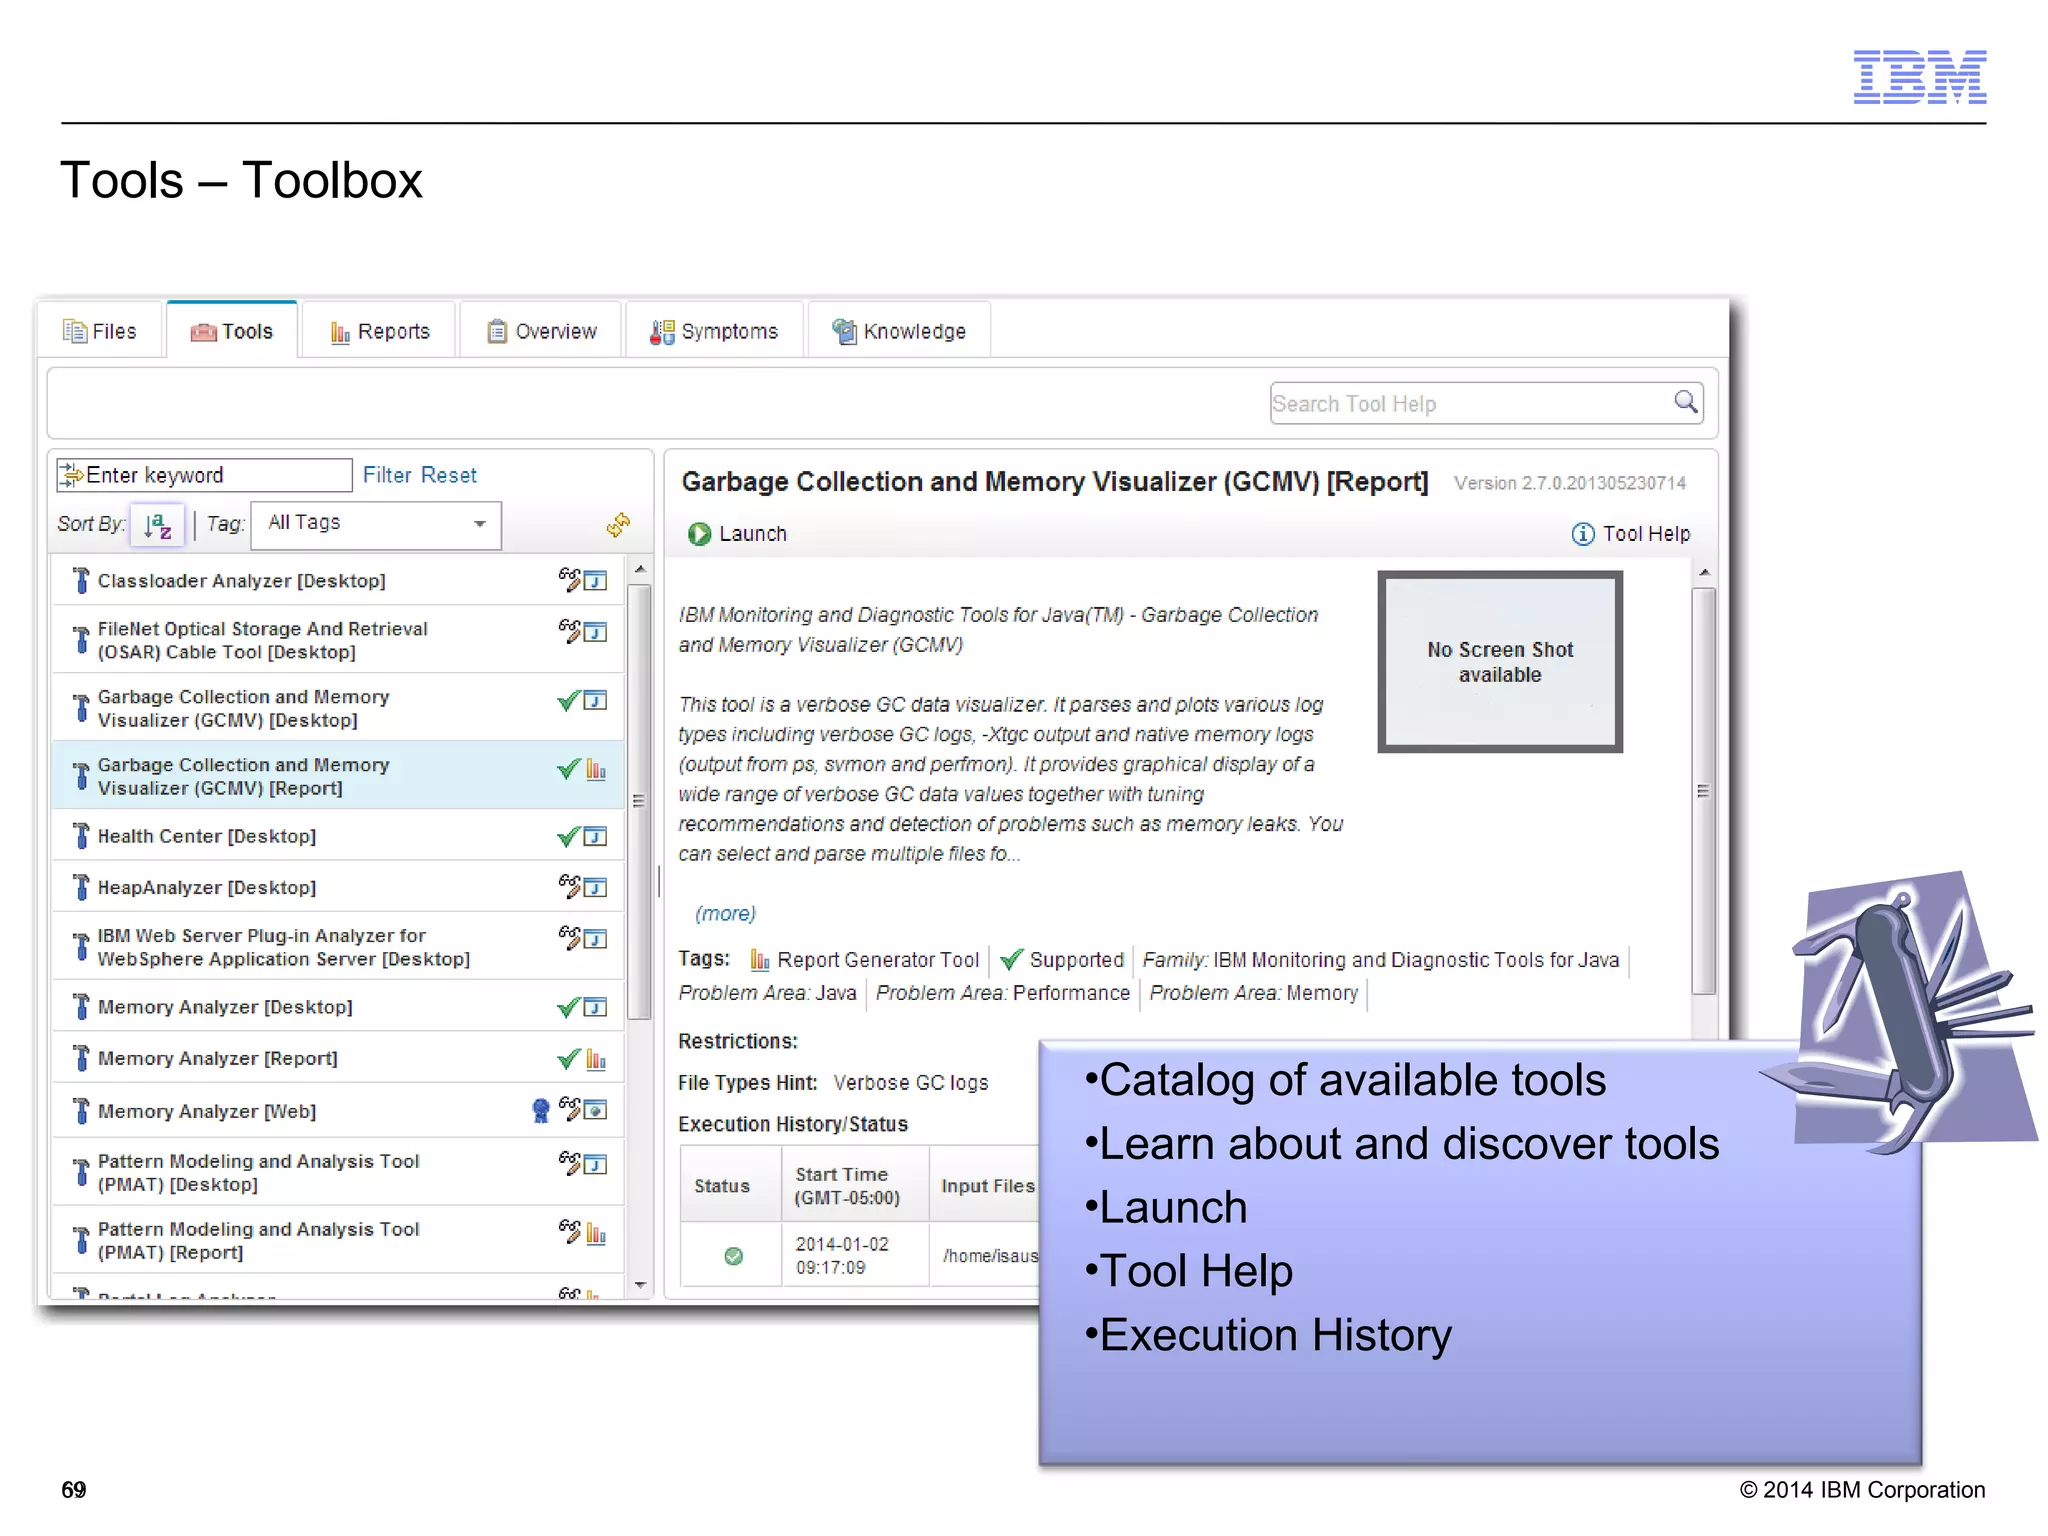
Task: Click the search magnifier icon
Action: coord(1686,402)
